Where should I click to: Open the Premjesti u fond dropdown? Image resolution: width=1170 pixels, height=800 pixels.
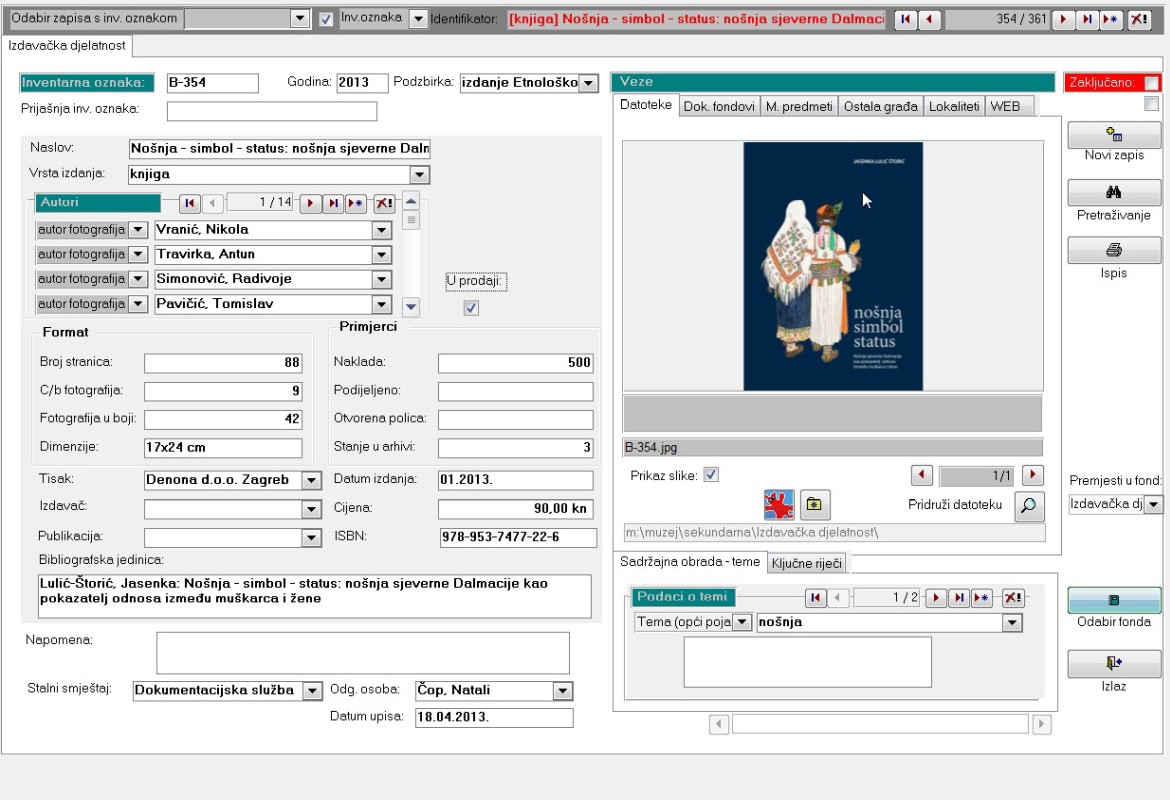click(1154, 504)
